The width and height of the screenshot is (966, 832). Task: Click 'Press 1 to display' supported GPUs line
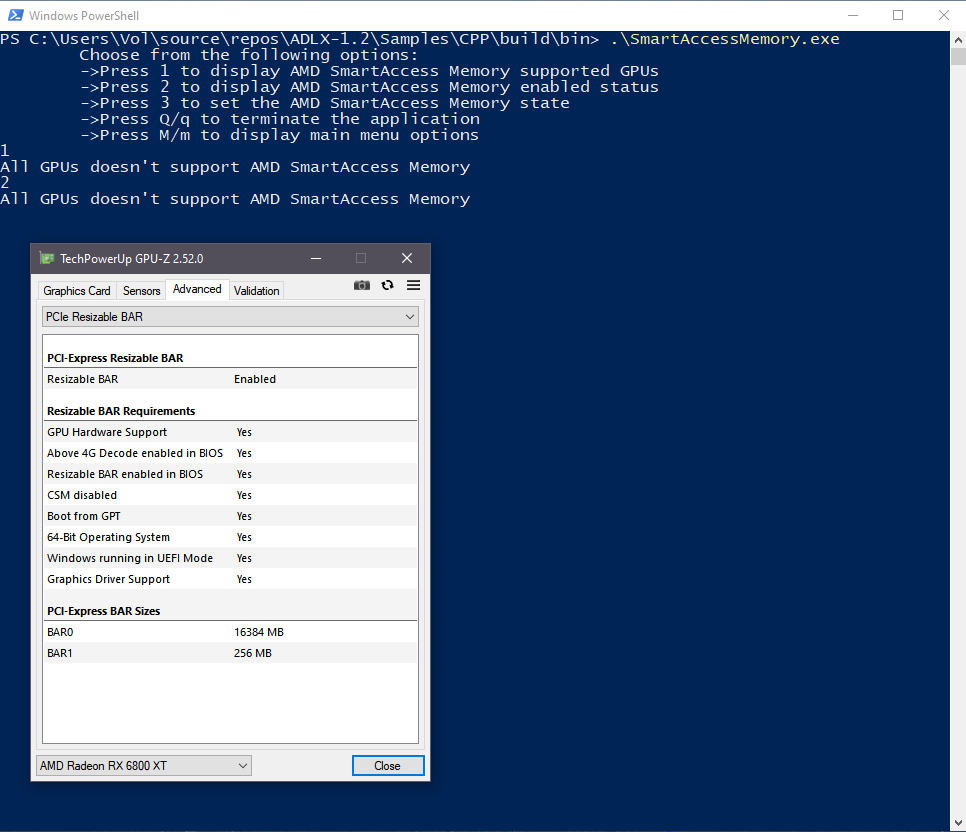click(369, 71)
